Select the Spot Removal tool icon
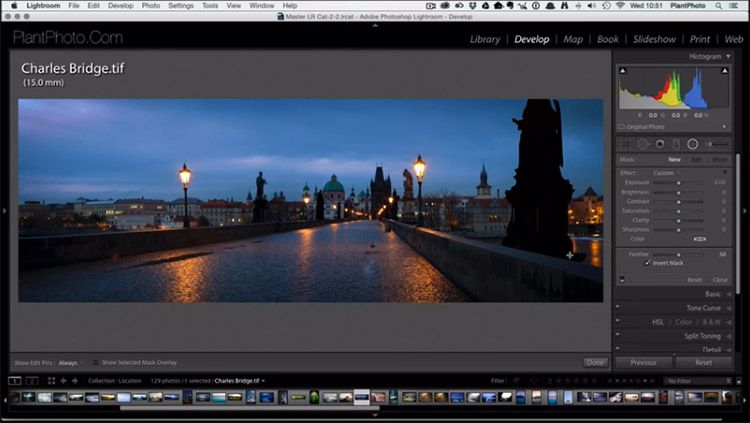The image size is (750, 423). 642,144
